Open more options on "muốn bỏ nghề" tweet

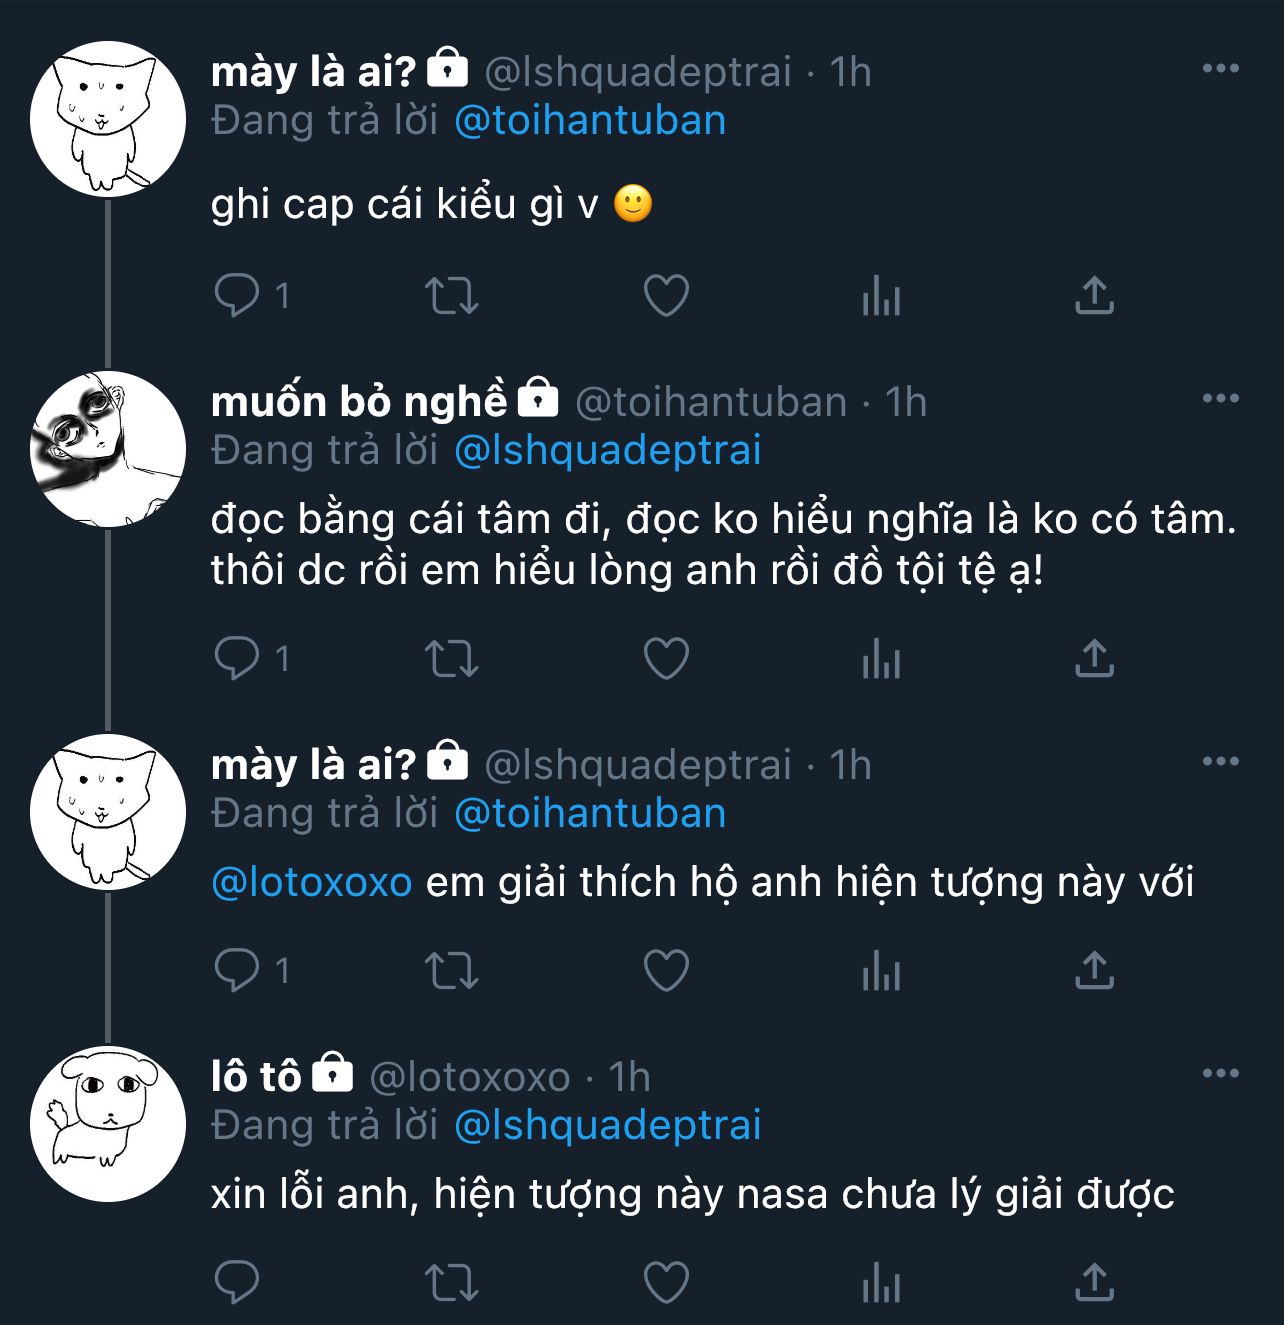pyautogui.click(x=1220, y=399)
